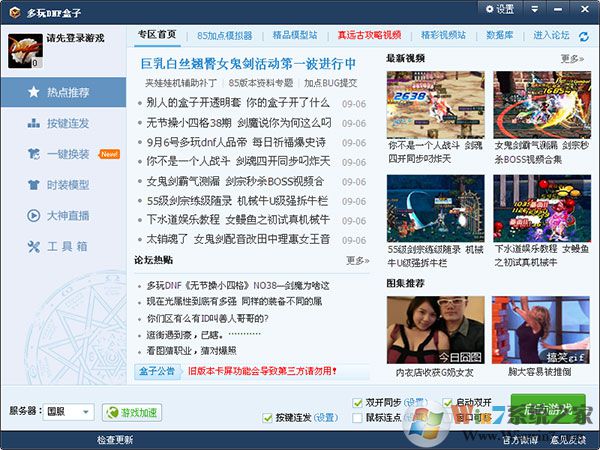Open gallery image 胸大容易被推倒

point(541,330)
